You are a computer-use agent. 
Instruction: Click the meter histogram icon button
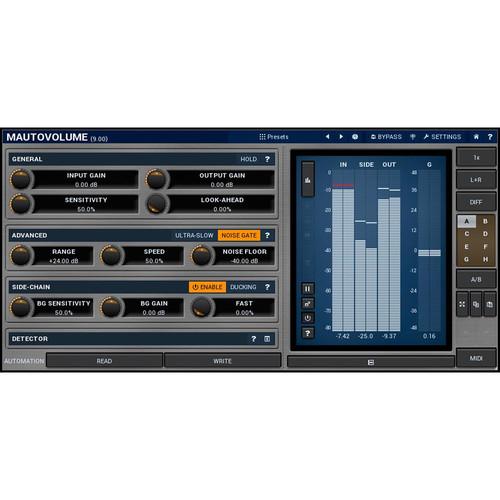308,179
